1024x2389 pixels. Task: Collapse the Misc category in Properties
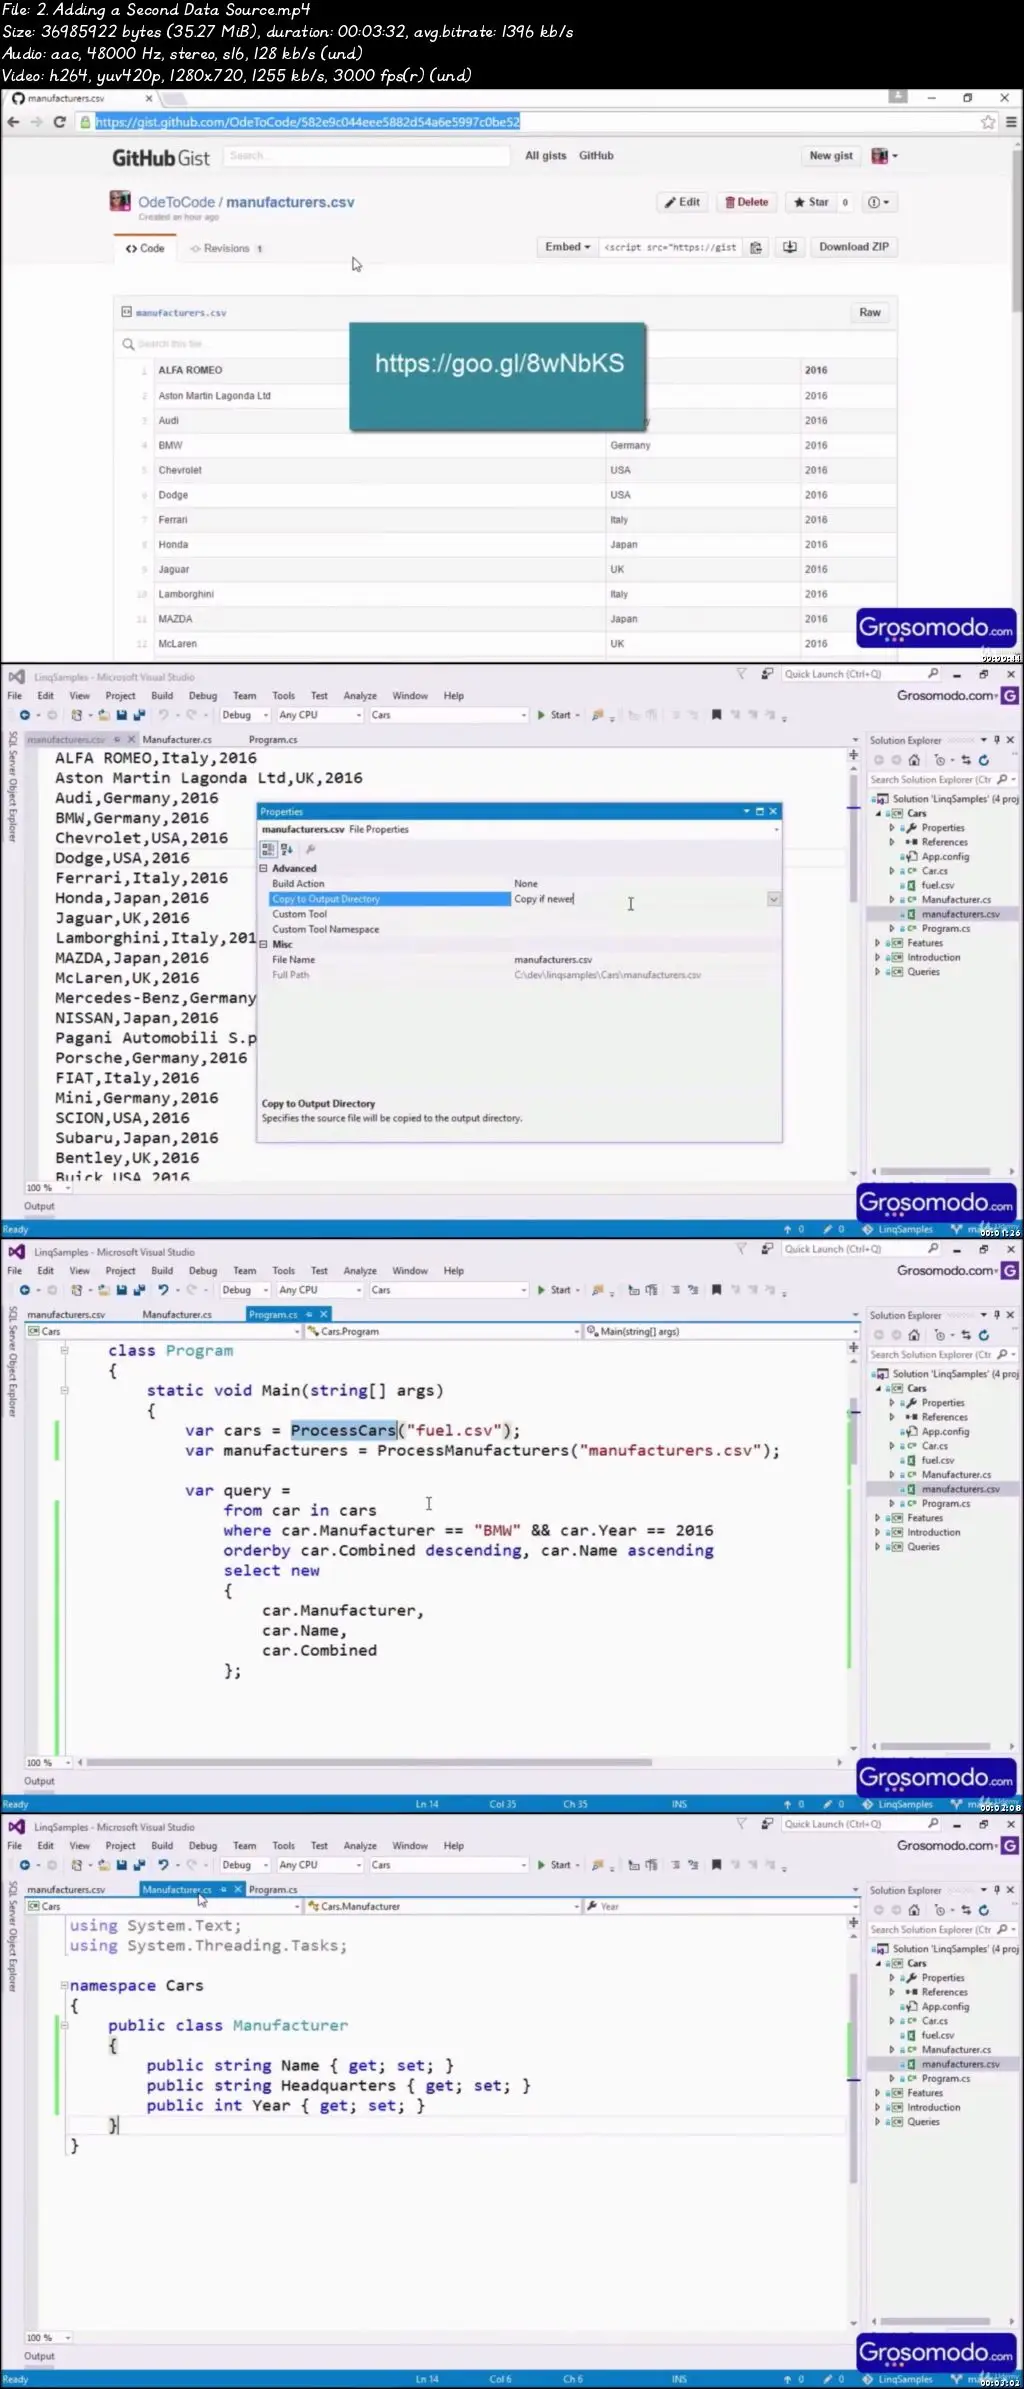pos(264,944)
